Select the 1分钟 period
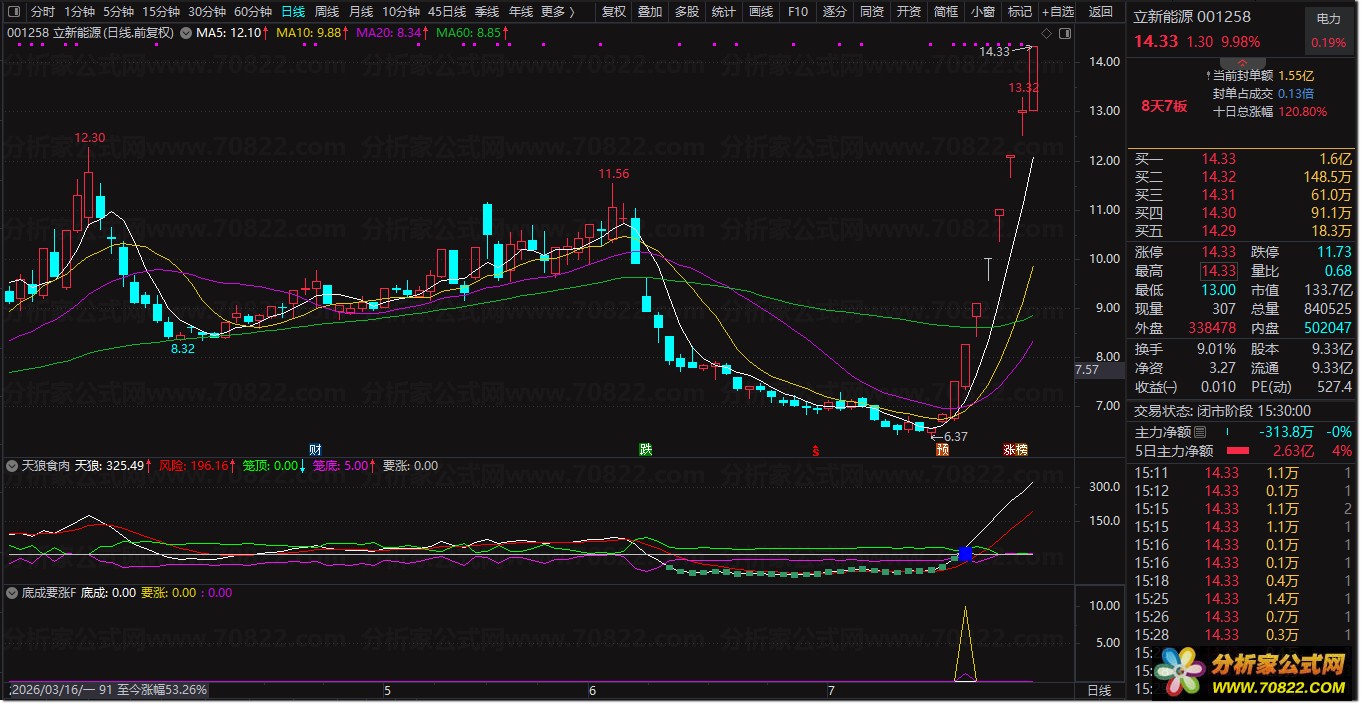 (79, 13)
